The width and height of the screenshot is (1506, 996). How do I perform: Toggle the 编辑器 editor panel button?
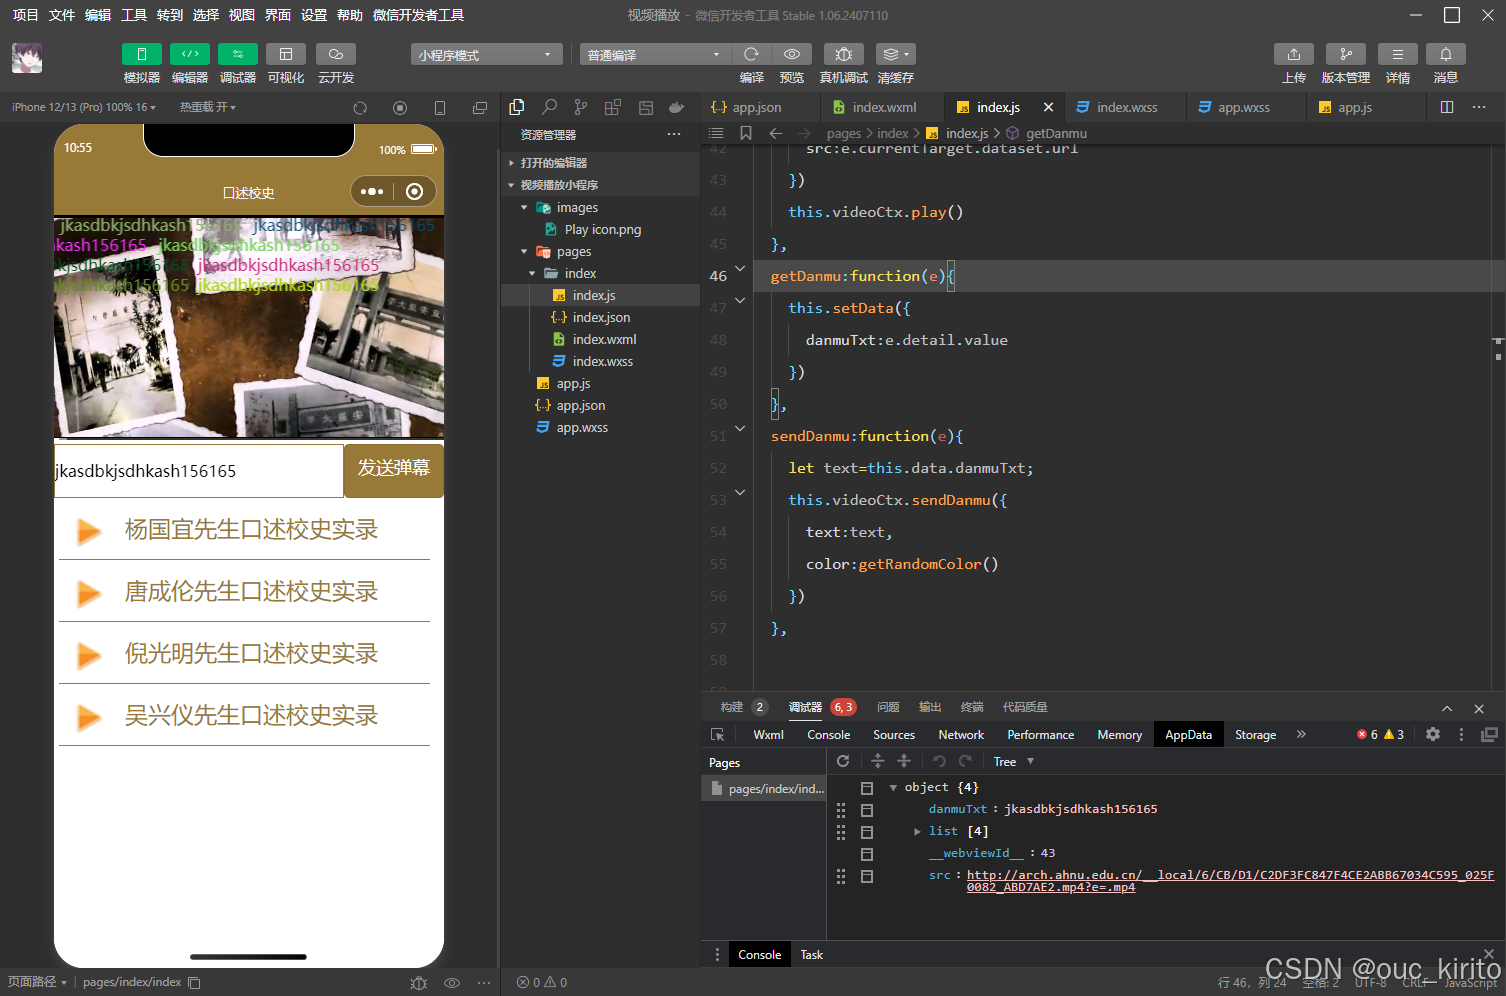coord(189,54)
